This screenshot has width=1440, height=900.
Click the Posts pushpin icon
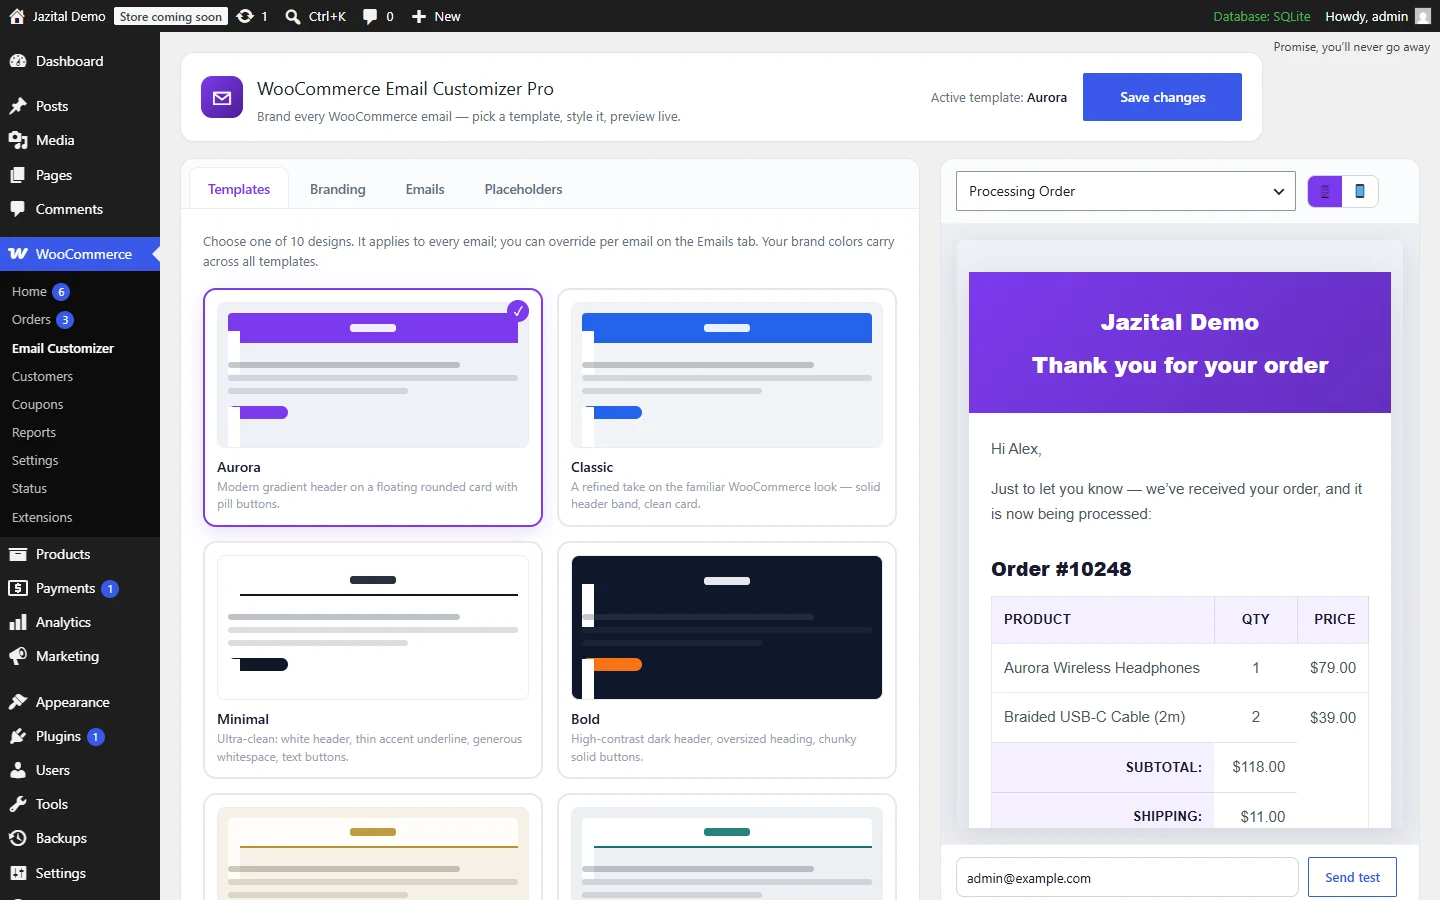click(x=18, y=106)
